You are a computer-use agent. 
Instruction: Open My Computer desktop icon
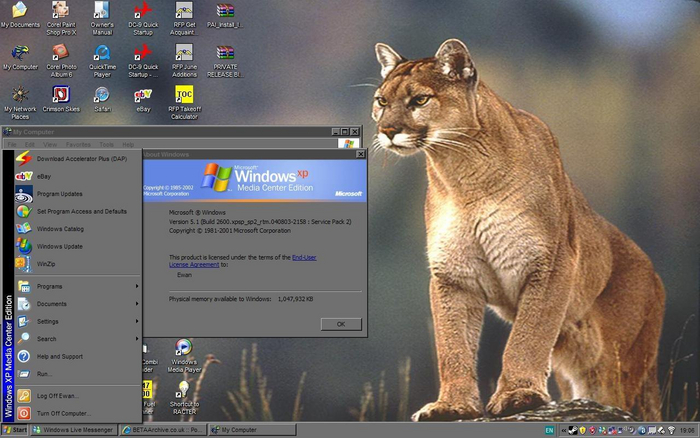point(20,57)
